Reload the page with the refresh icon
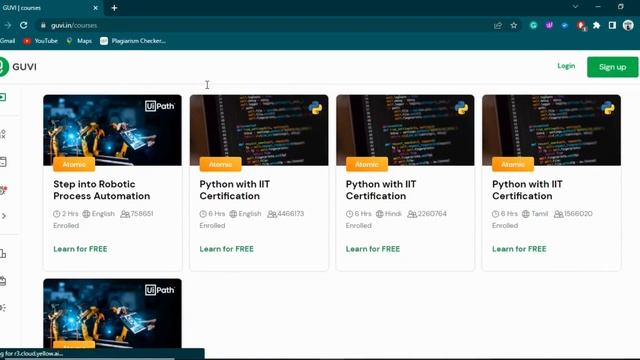The height and width of the screenshot is (360, 640). 24,25
